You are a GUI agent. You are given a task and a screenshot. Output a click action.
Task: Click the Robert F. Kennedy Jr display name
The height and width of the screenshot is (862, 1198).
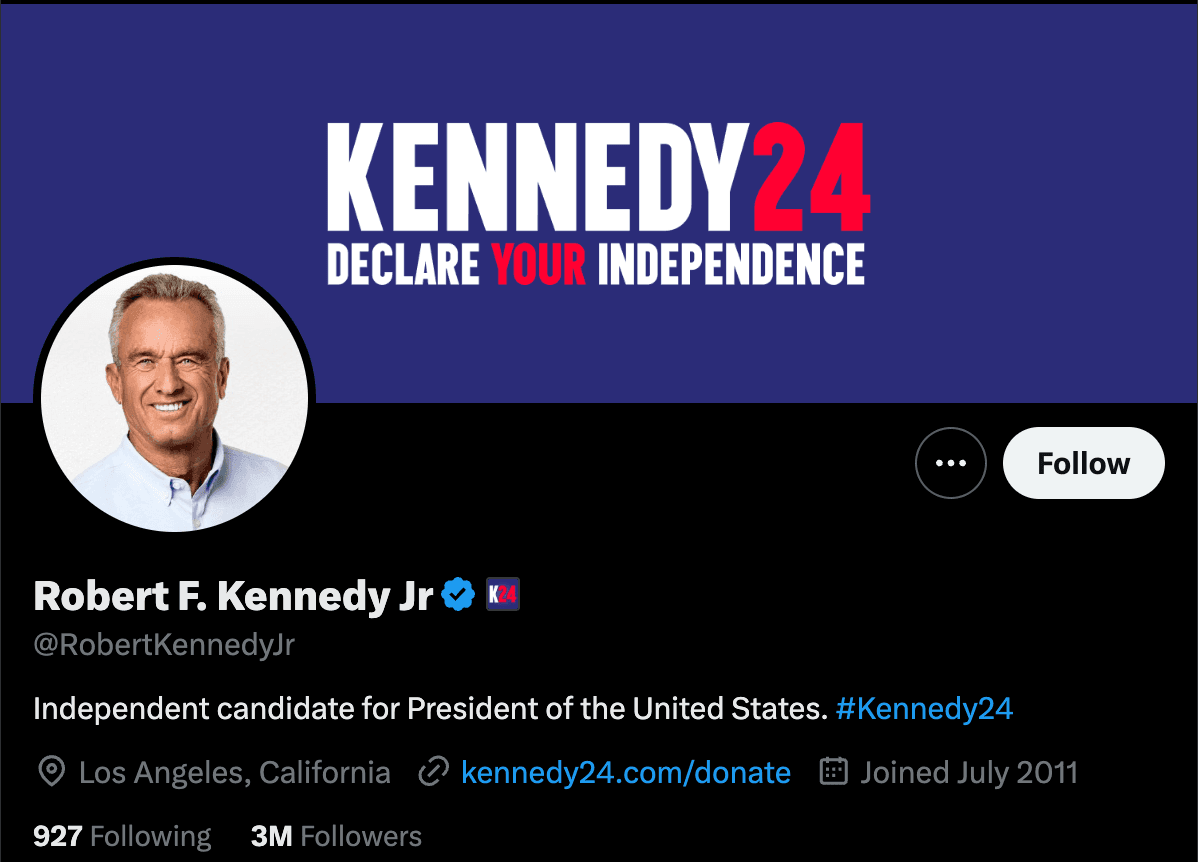tap(233, 596)
